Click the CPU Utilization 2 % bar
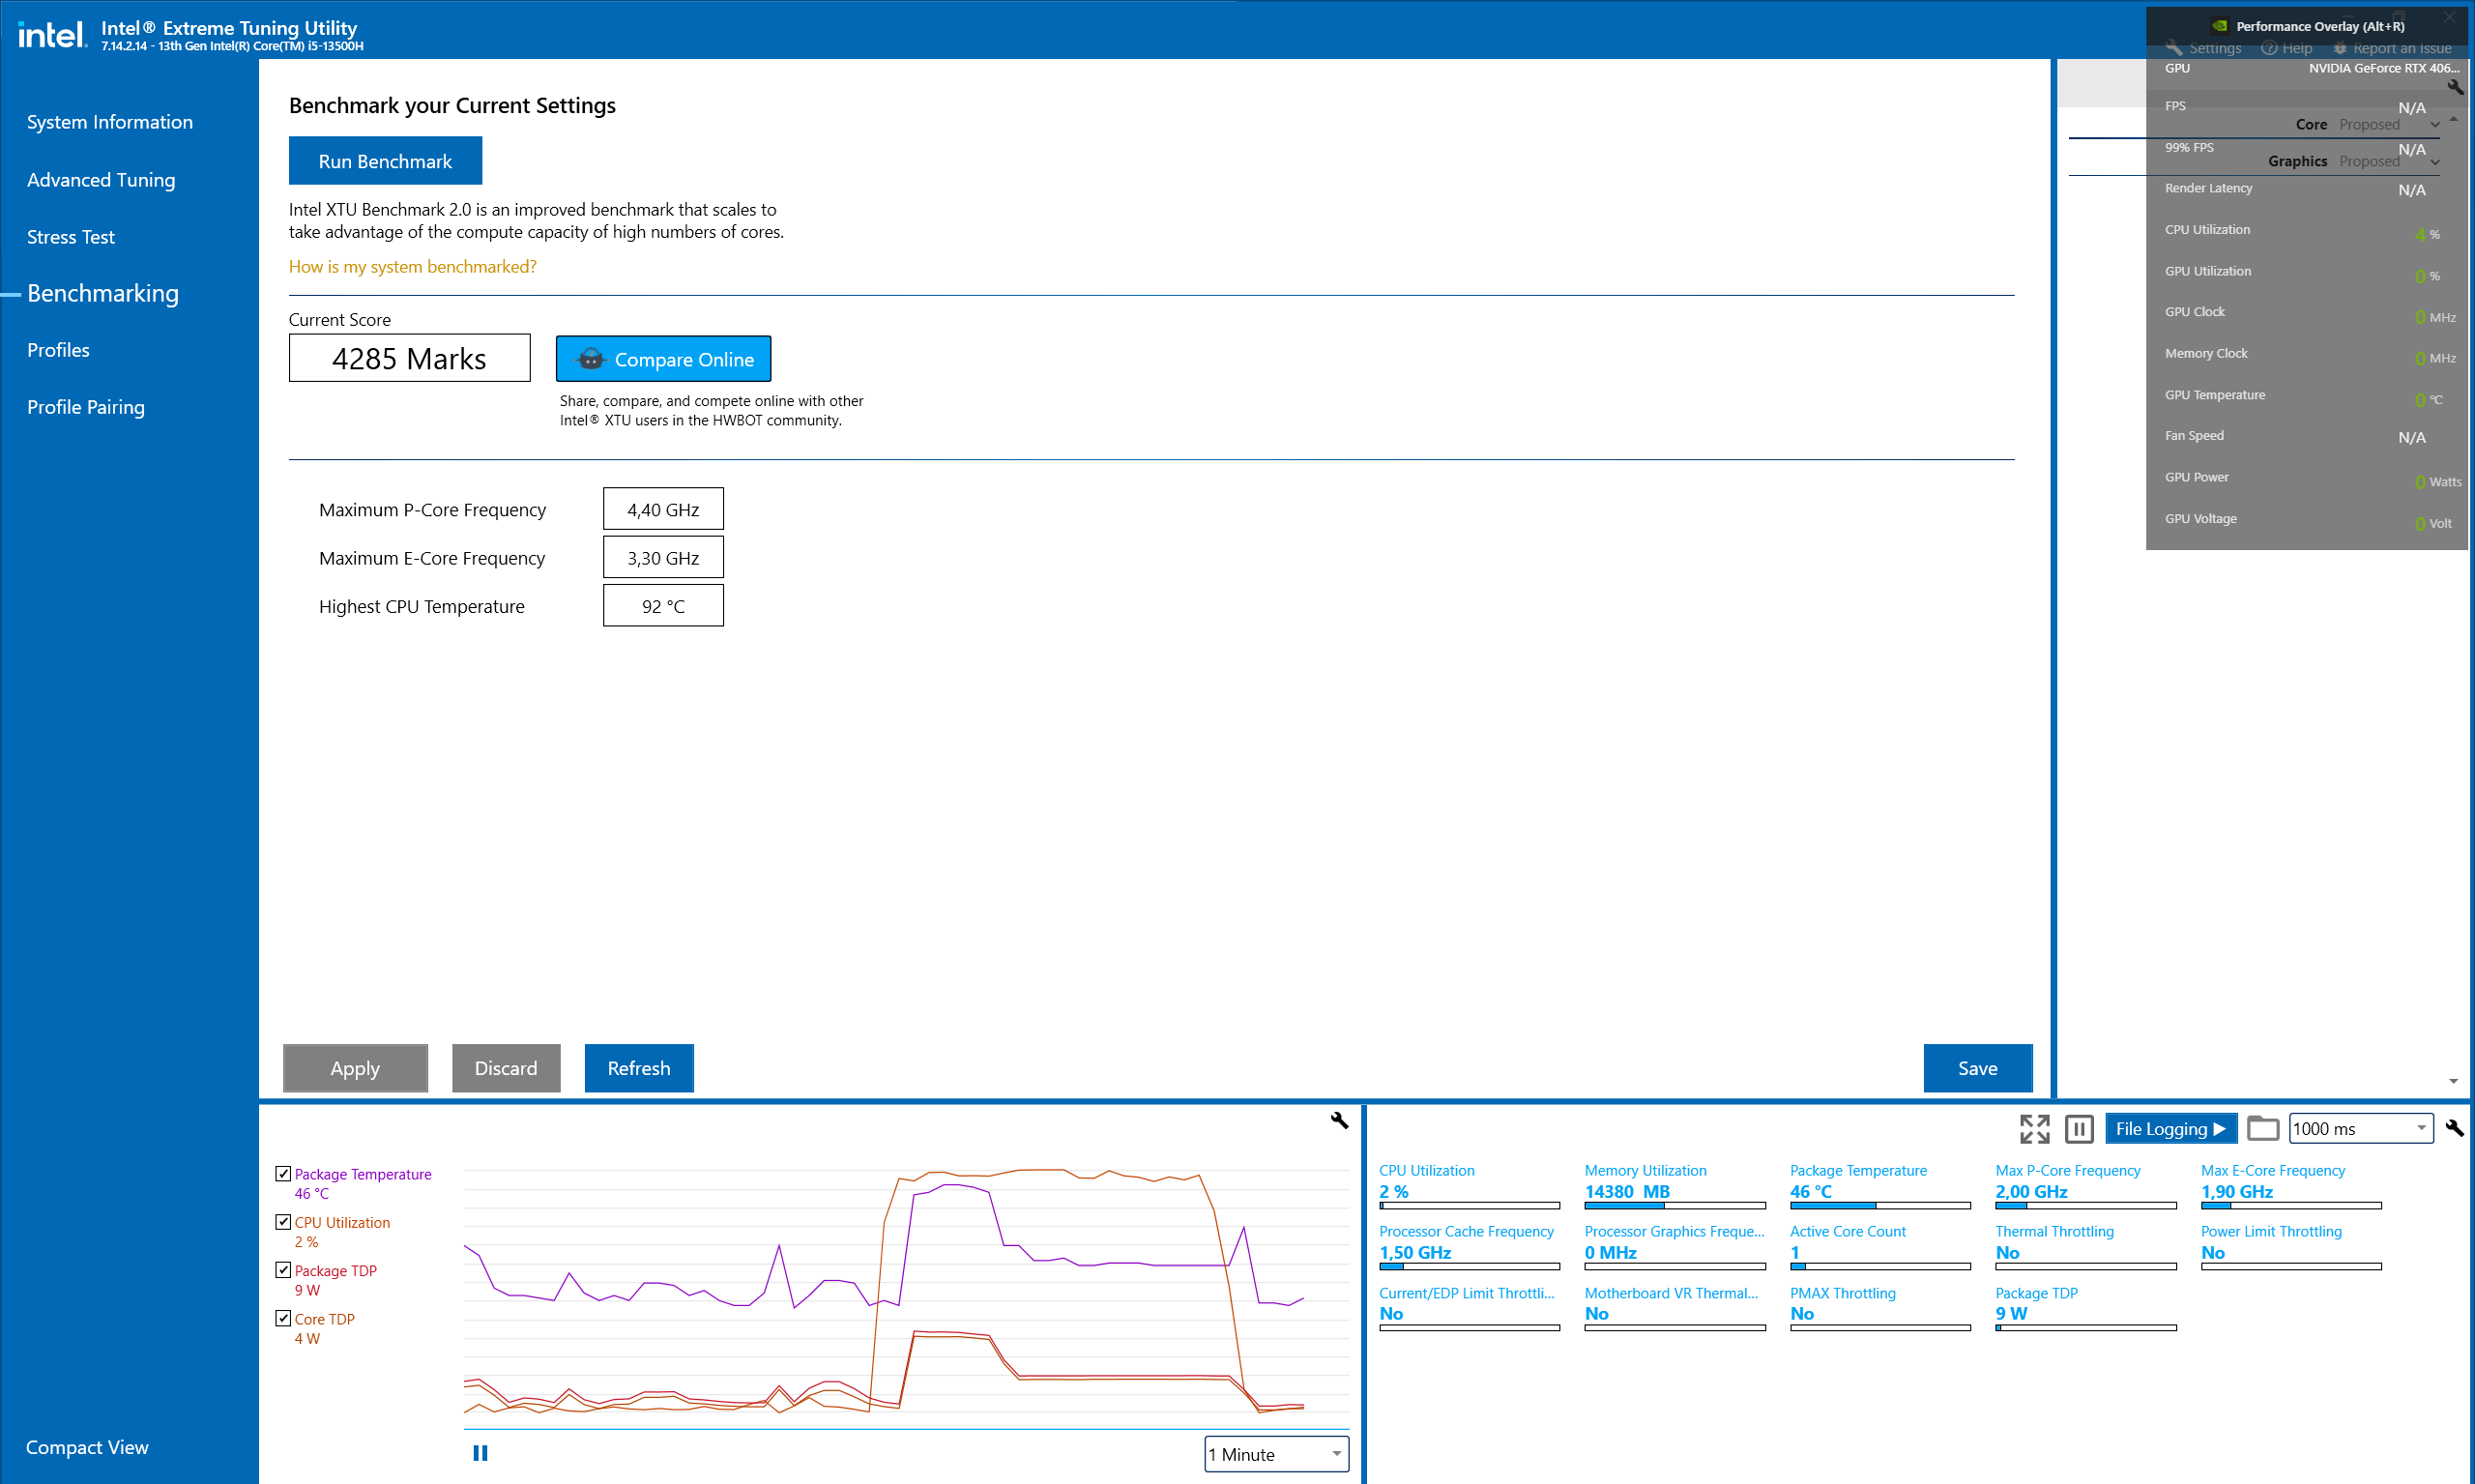 click(x=1469, y=1206)
